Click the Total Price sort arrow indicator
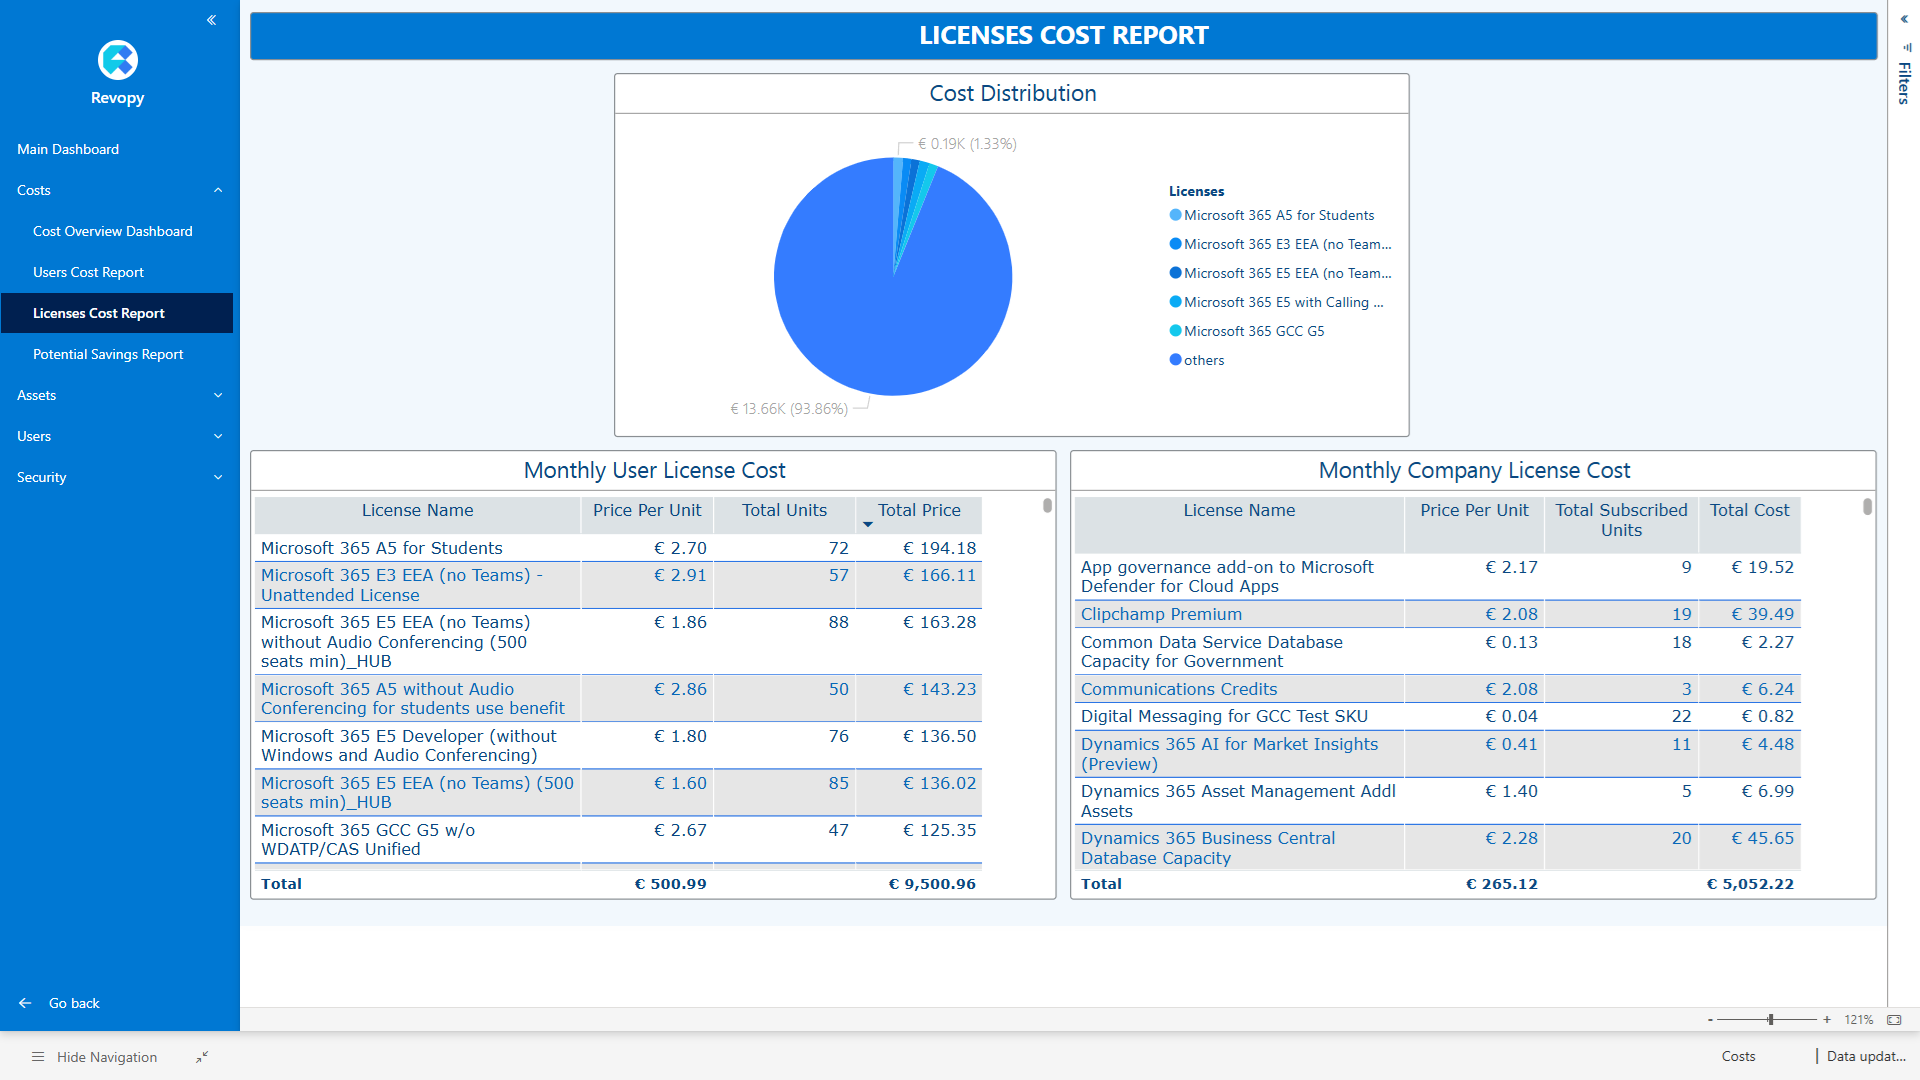Viewport: 1920px width, 1080px height. [867, 525]
